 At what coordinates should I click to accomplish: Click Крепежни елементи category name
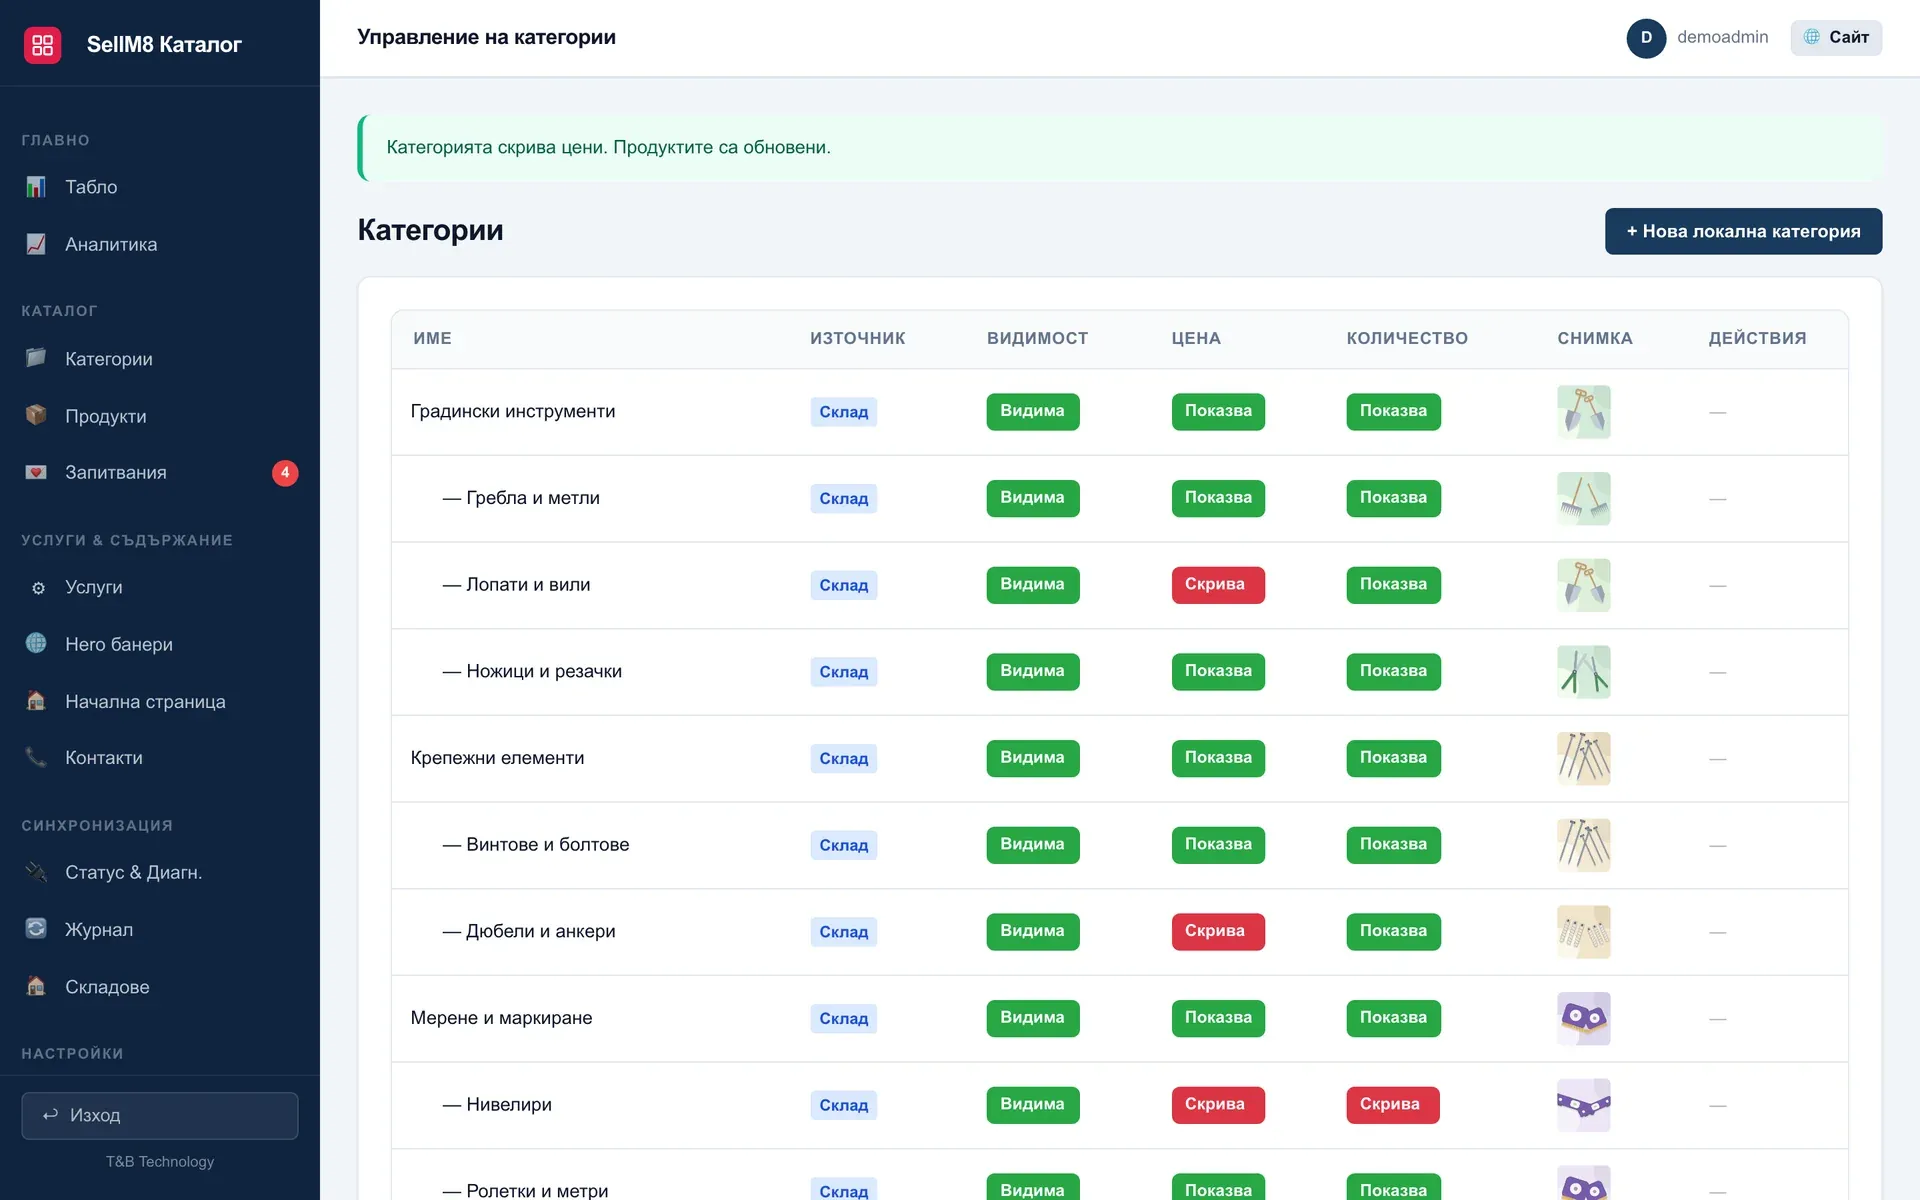click(497, 758)
